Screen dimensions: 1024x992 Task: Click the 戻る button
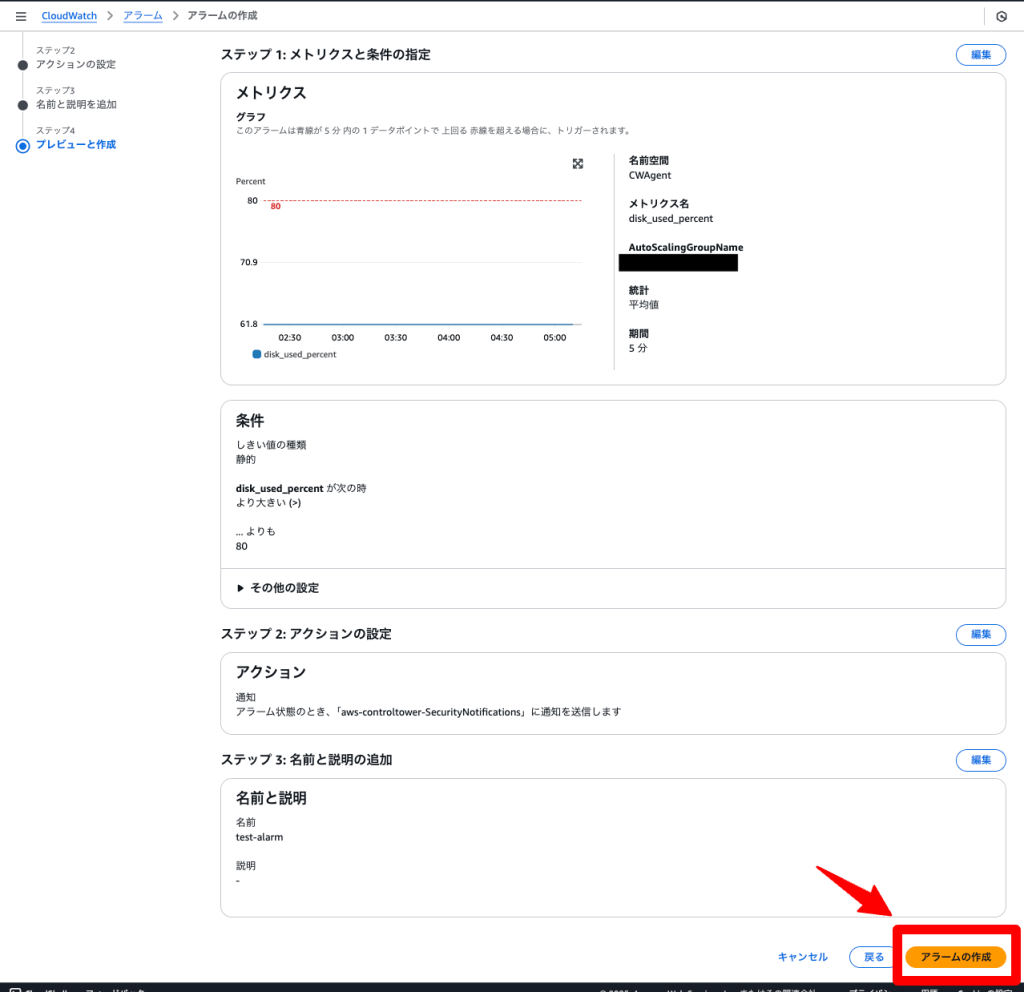[x=874, y=957]
